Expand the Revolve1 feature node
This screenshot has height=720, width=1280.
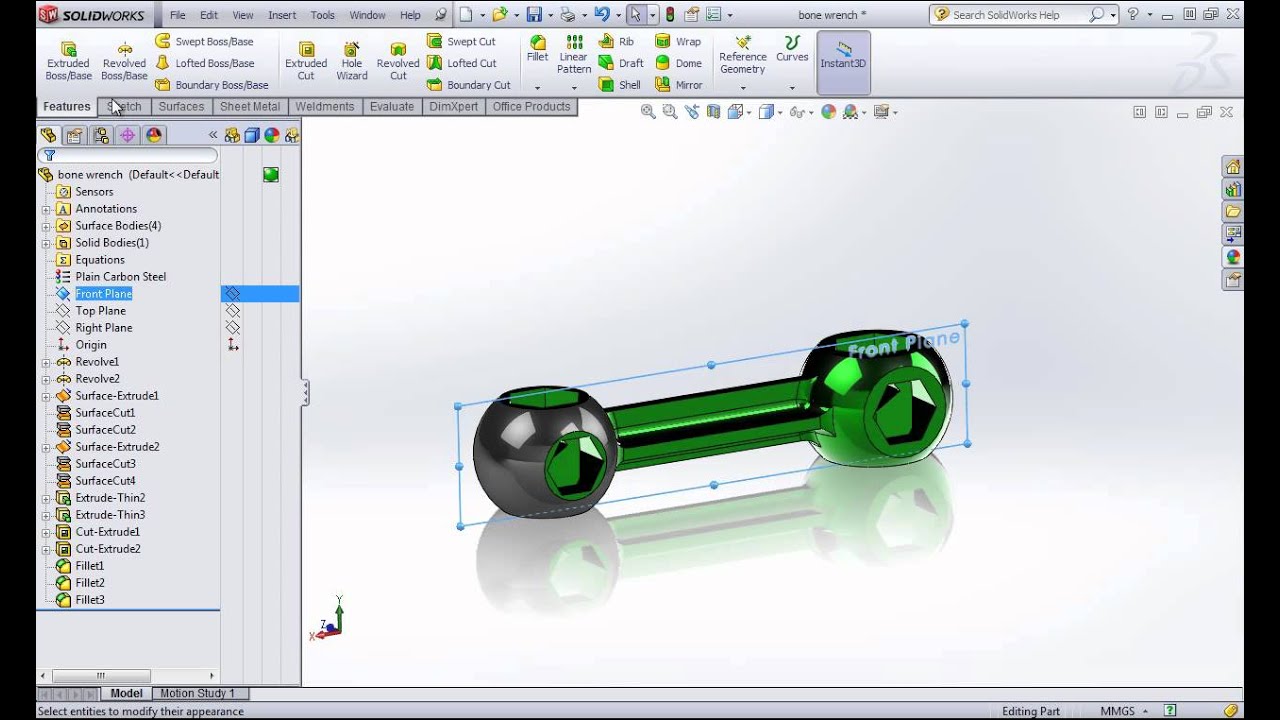(46, 362)
